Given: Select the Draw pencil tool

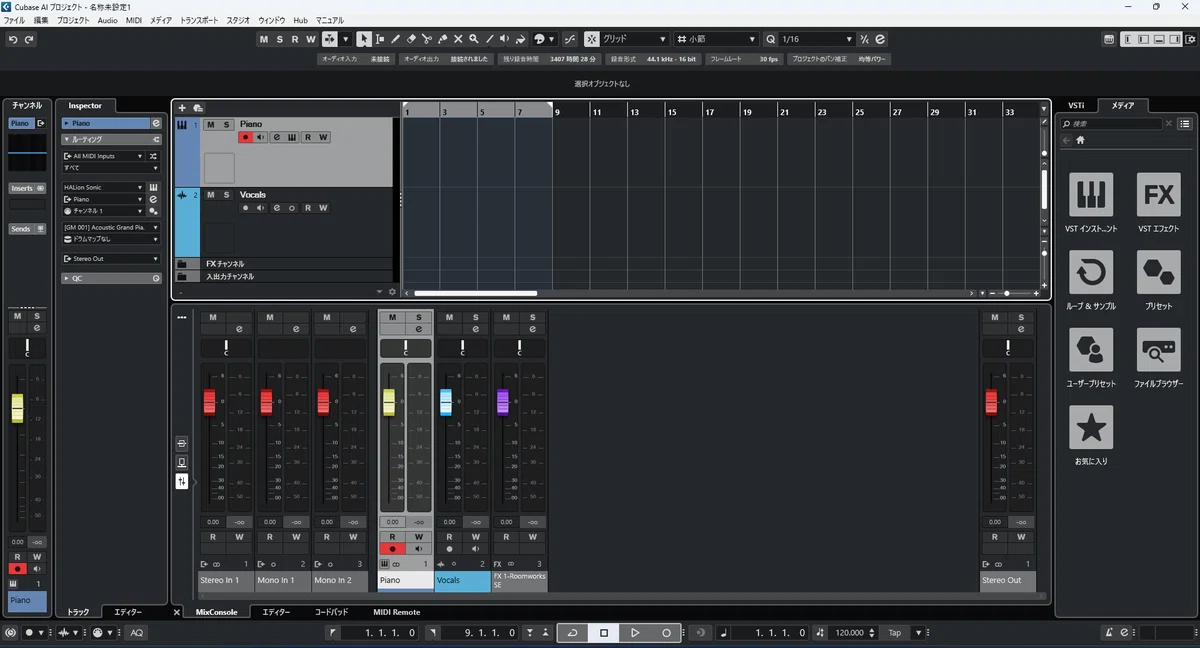Looking at the screenshot, I should tap(396, 39).
